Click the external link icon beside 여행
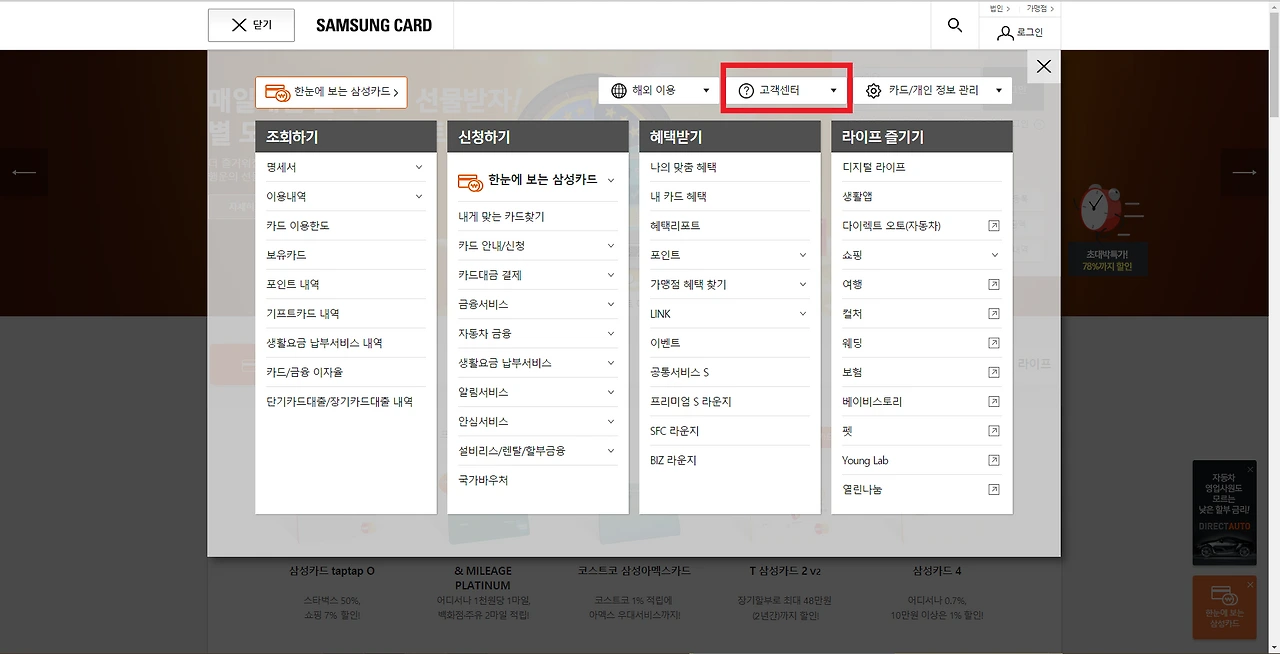This screenshot has width=1280, height=654. tap(993, 284)
